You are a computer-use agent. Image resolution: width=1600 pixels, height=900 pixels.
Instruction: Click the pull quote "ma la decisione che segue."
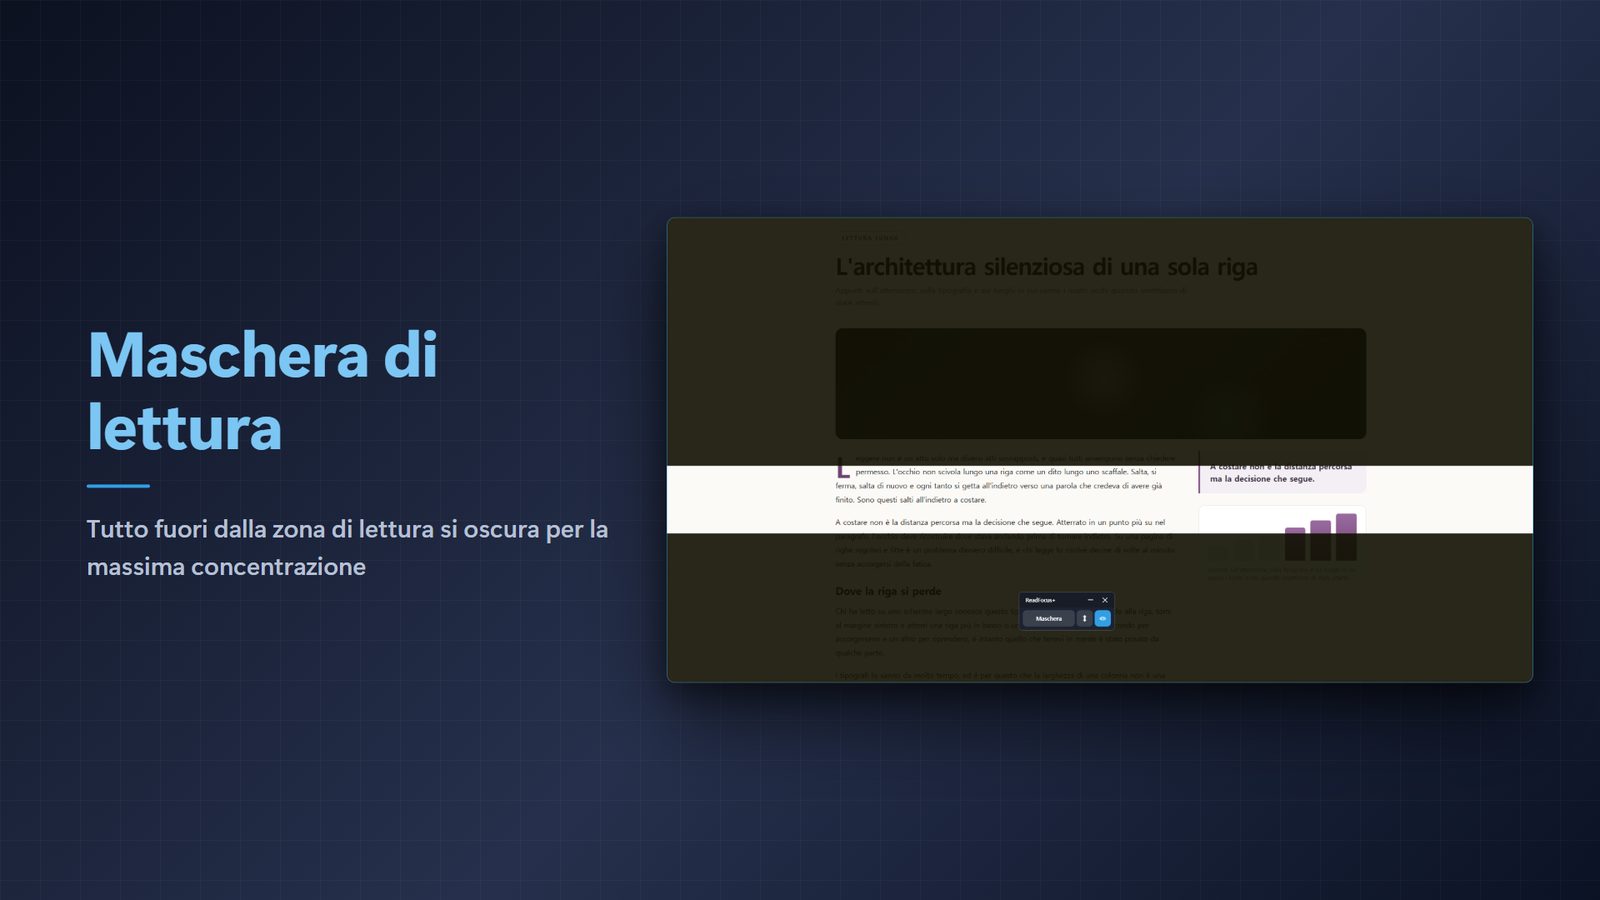click(1262, 479)
